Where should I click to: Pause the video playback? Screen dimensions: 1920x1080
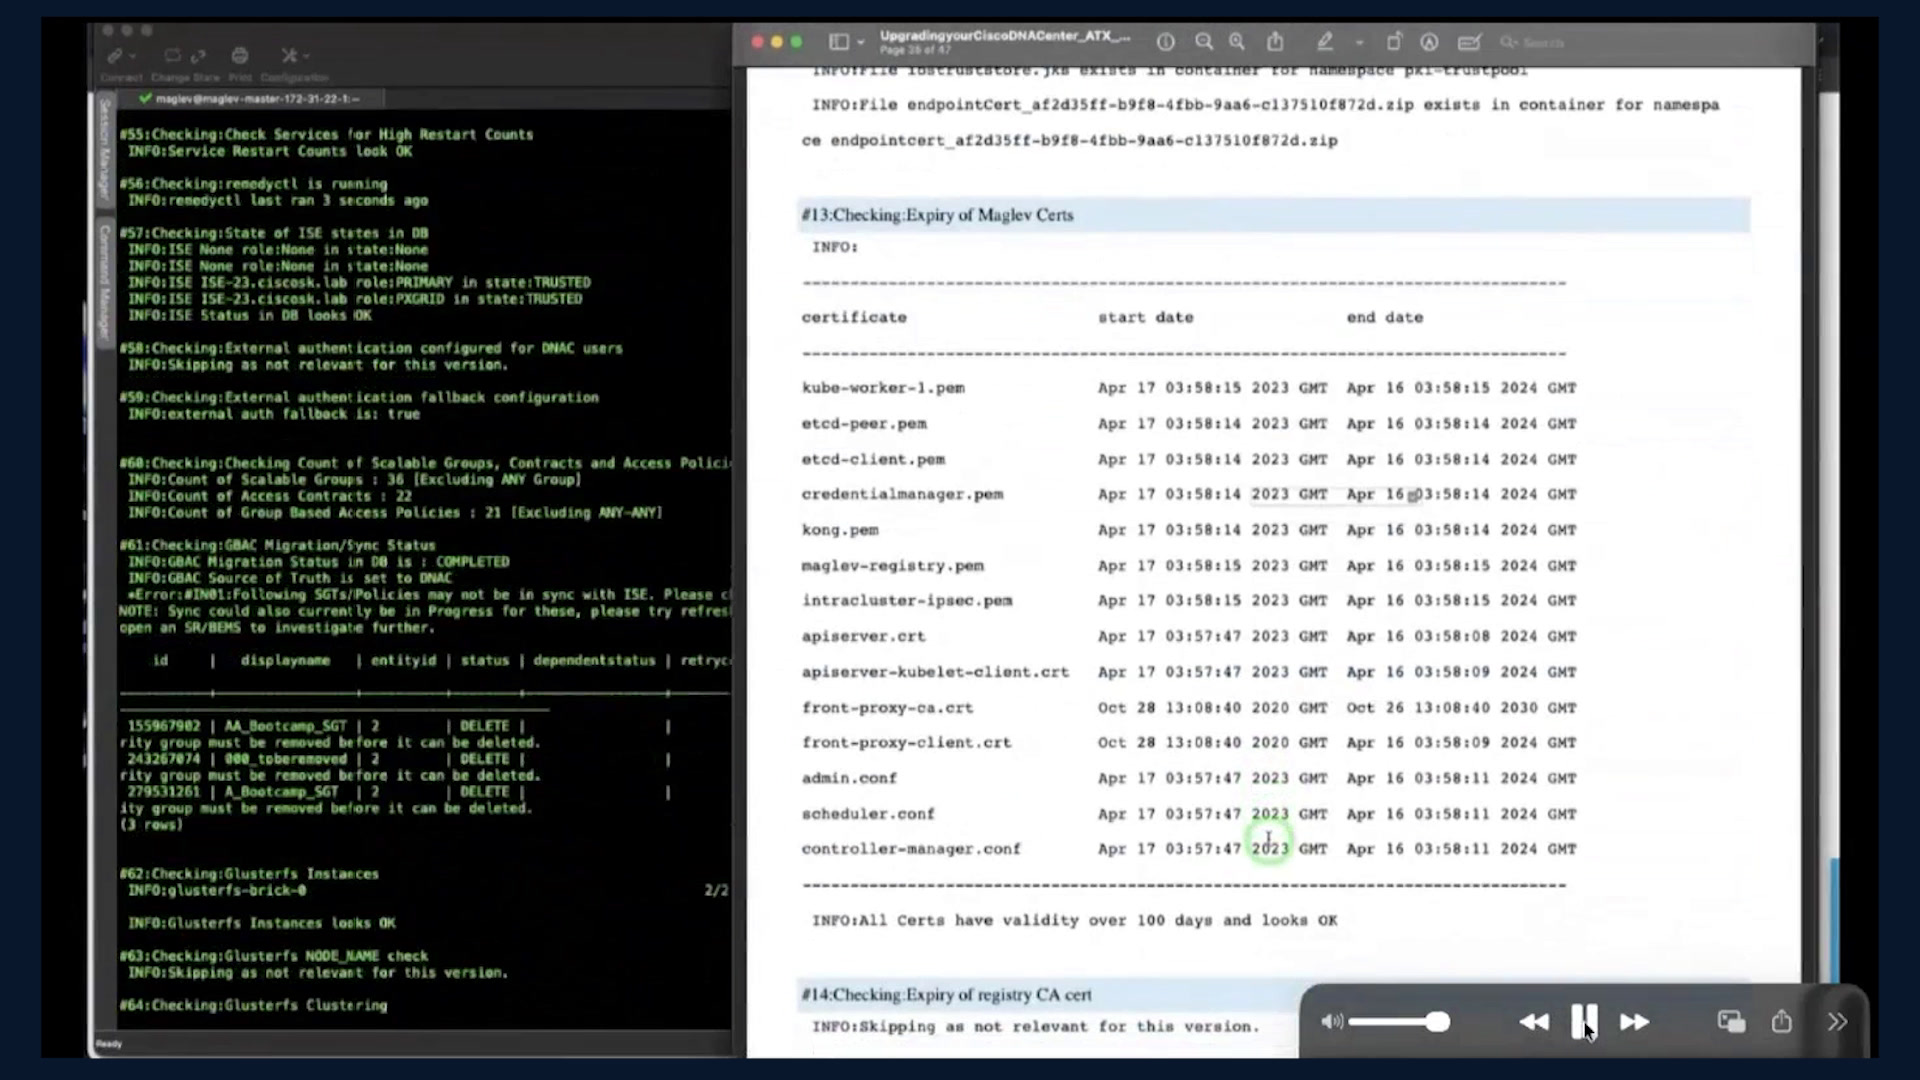pos(1584,1022)
